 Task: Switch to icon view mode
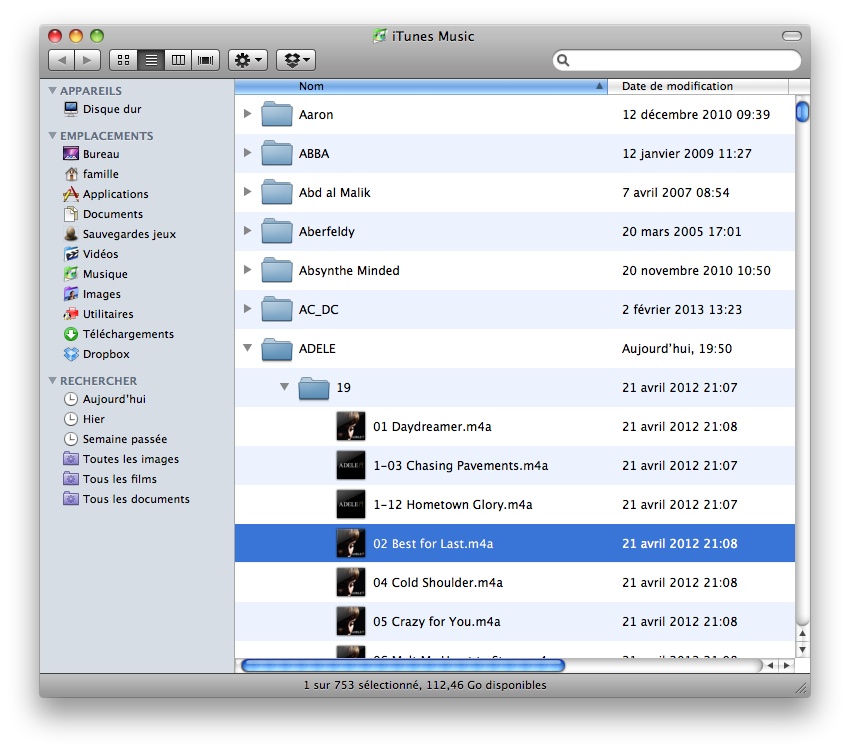pos(124,60)
